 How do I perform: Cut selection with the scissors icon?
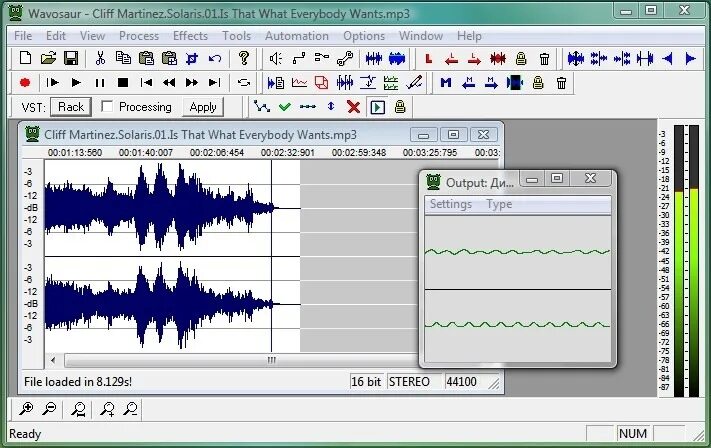pos(100,58)
